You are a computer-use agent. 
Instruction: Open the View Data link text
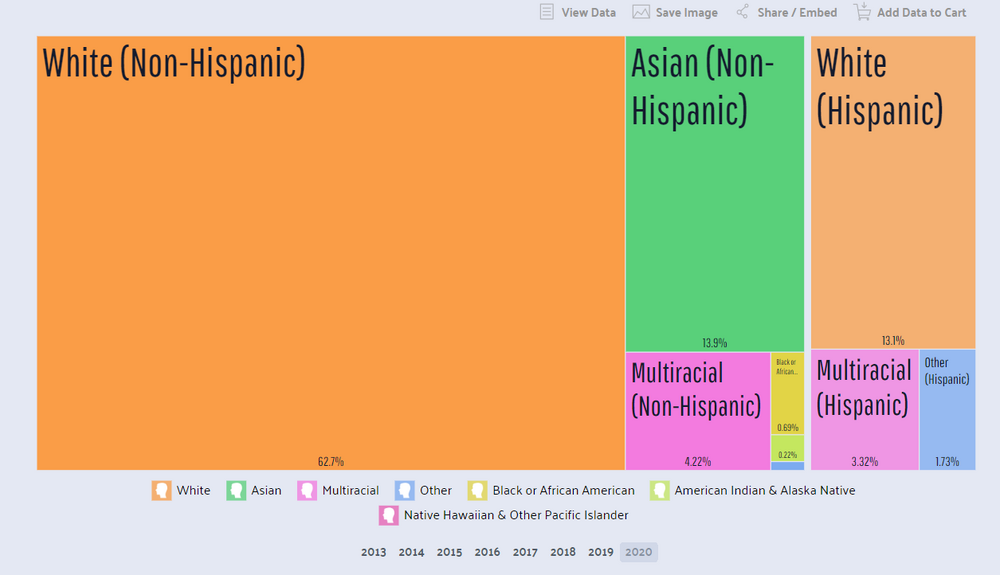(589, 13)
